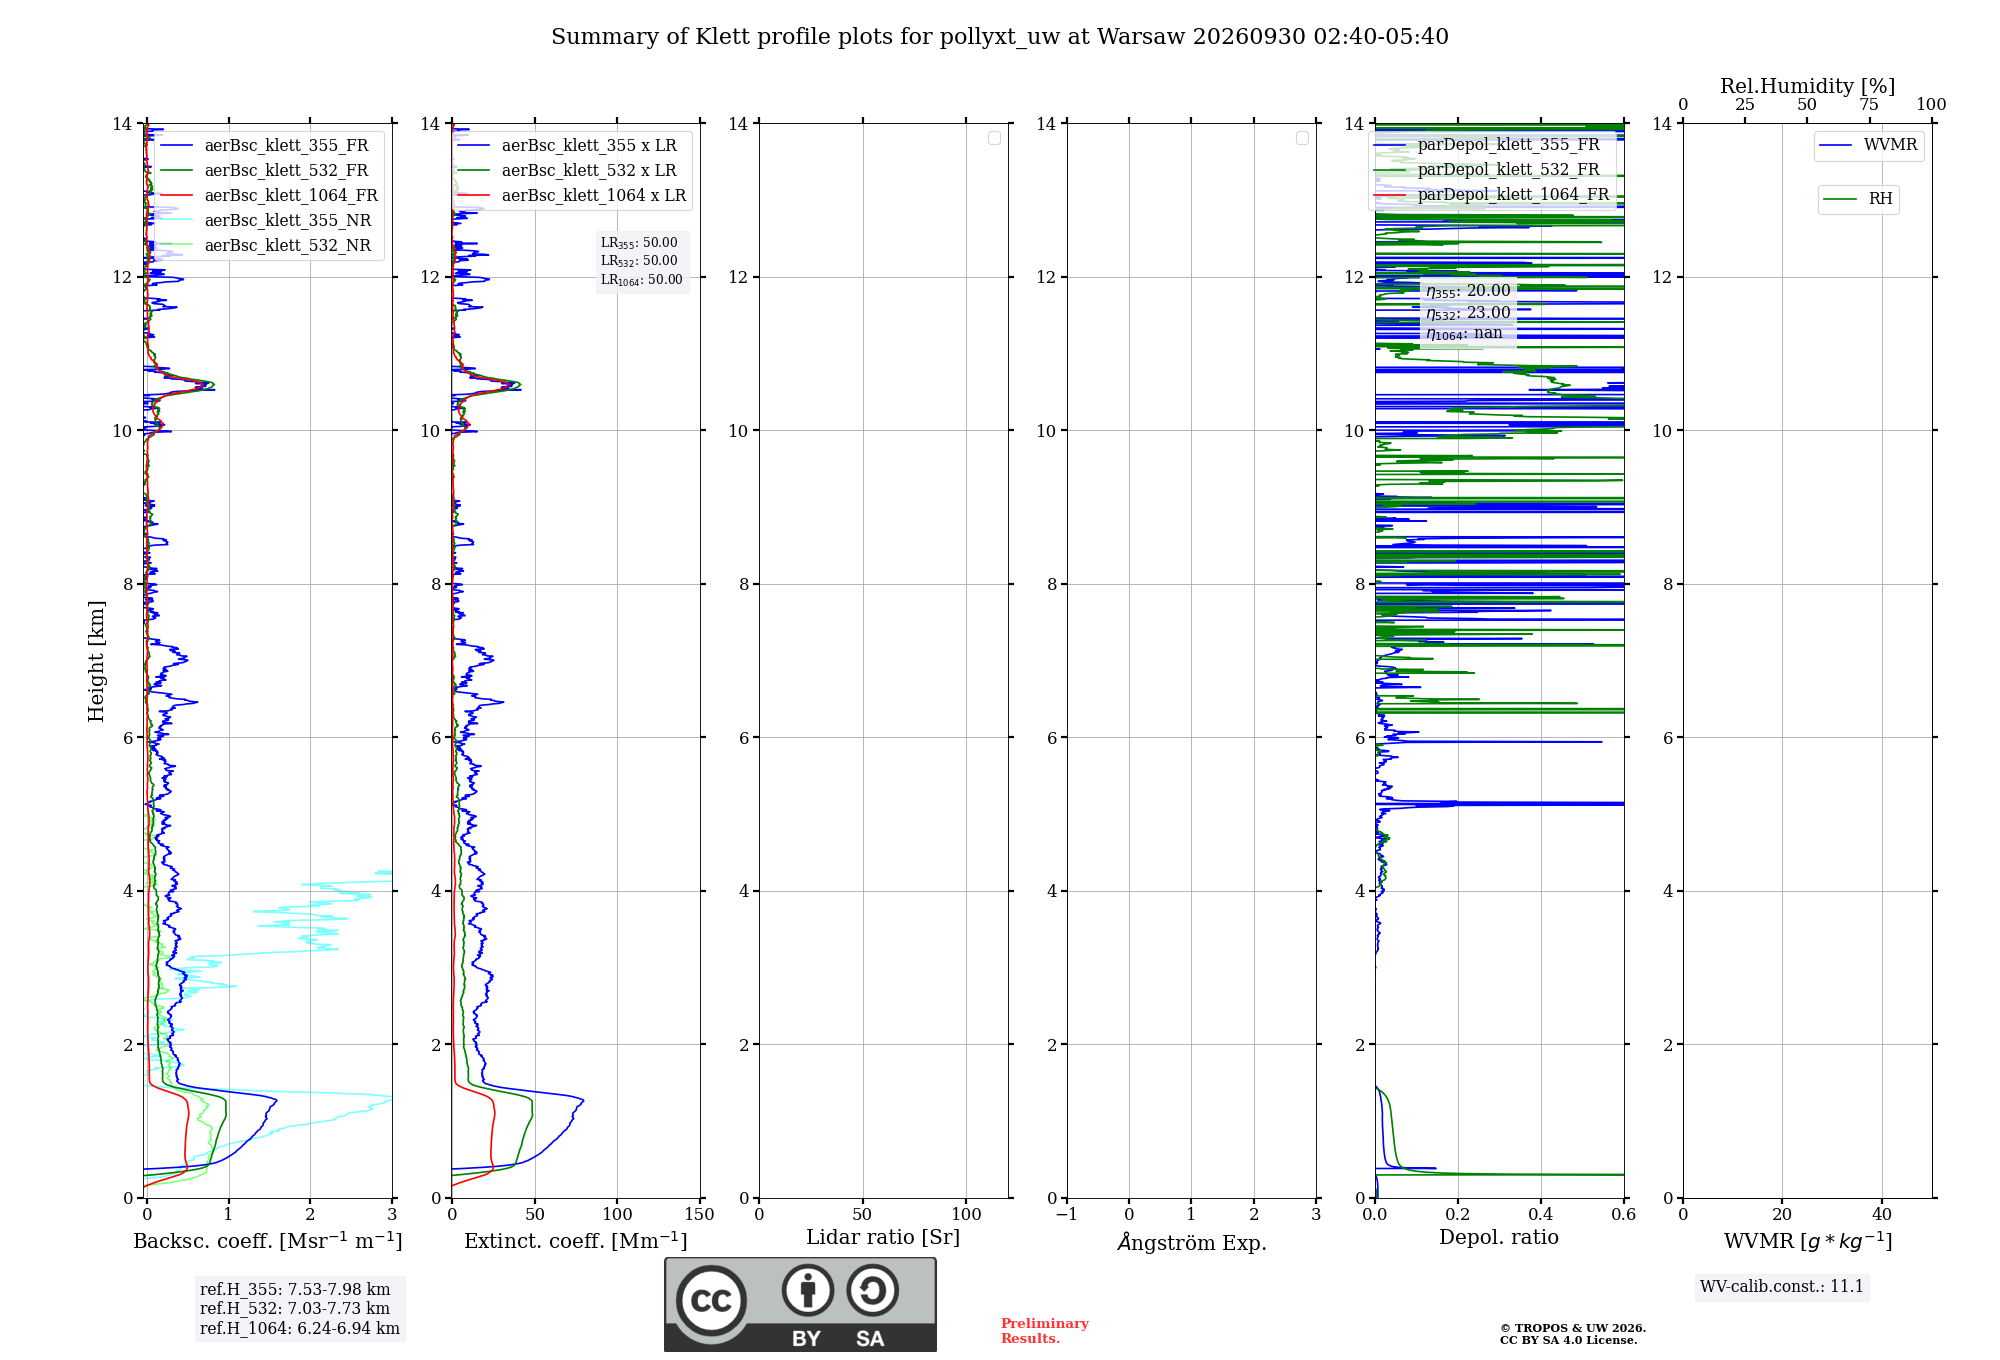Click the RH legend entry
The width and height of the screenshot is (2000, 1360).
pos(1859,198)
